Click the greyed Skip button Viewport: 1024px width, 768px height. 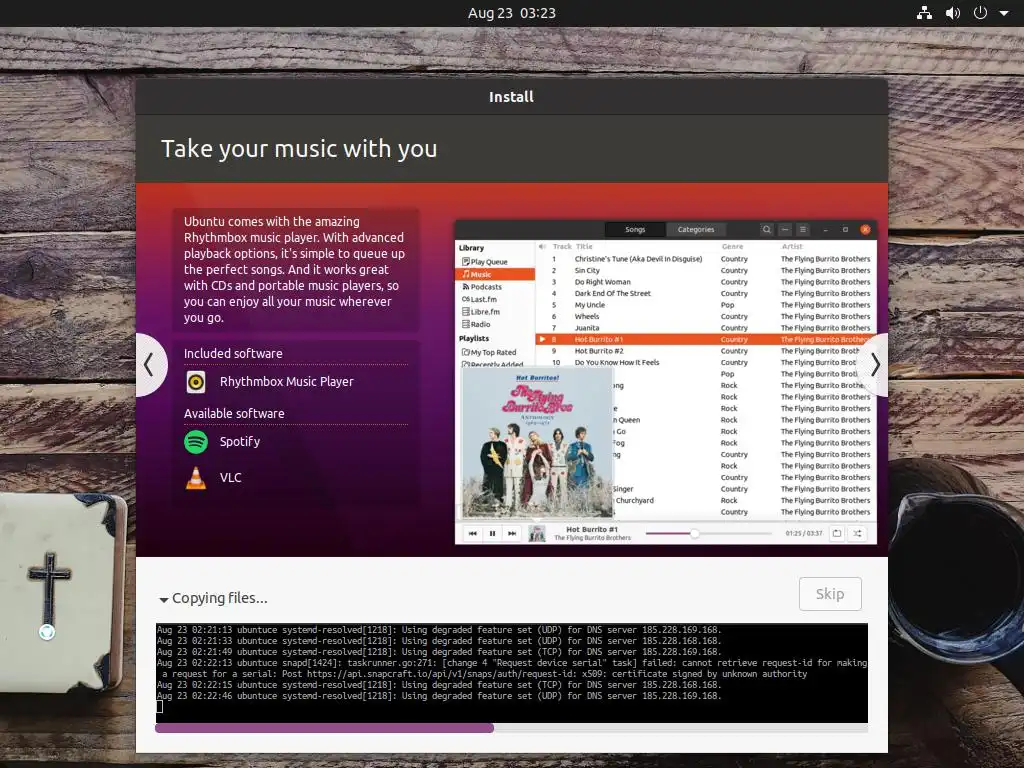pyautogui.click(x=830, y=594)
